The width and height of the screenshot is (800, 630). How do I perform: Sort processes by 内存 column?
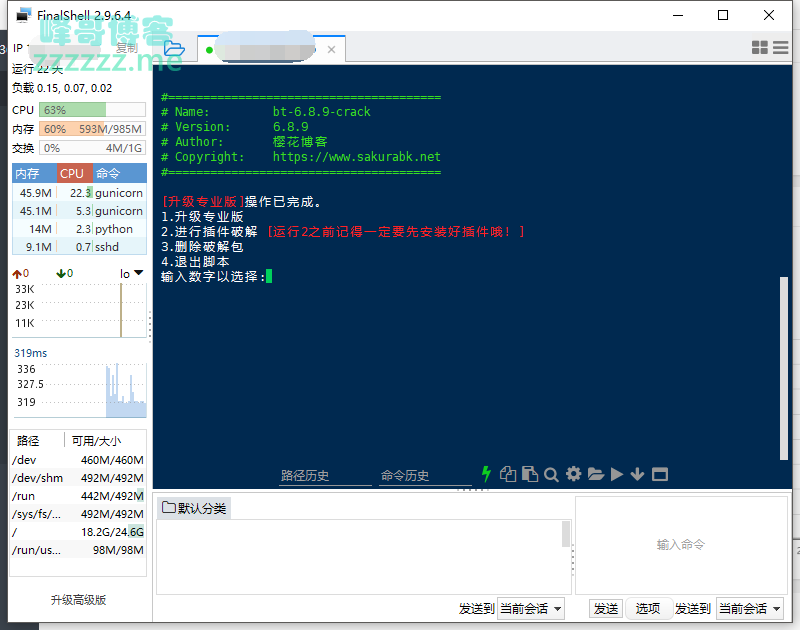(x=34, y=173)
